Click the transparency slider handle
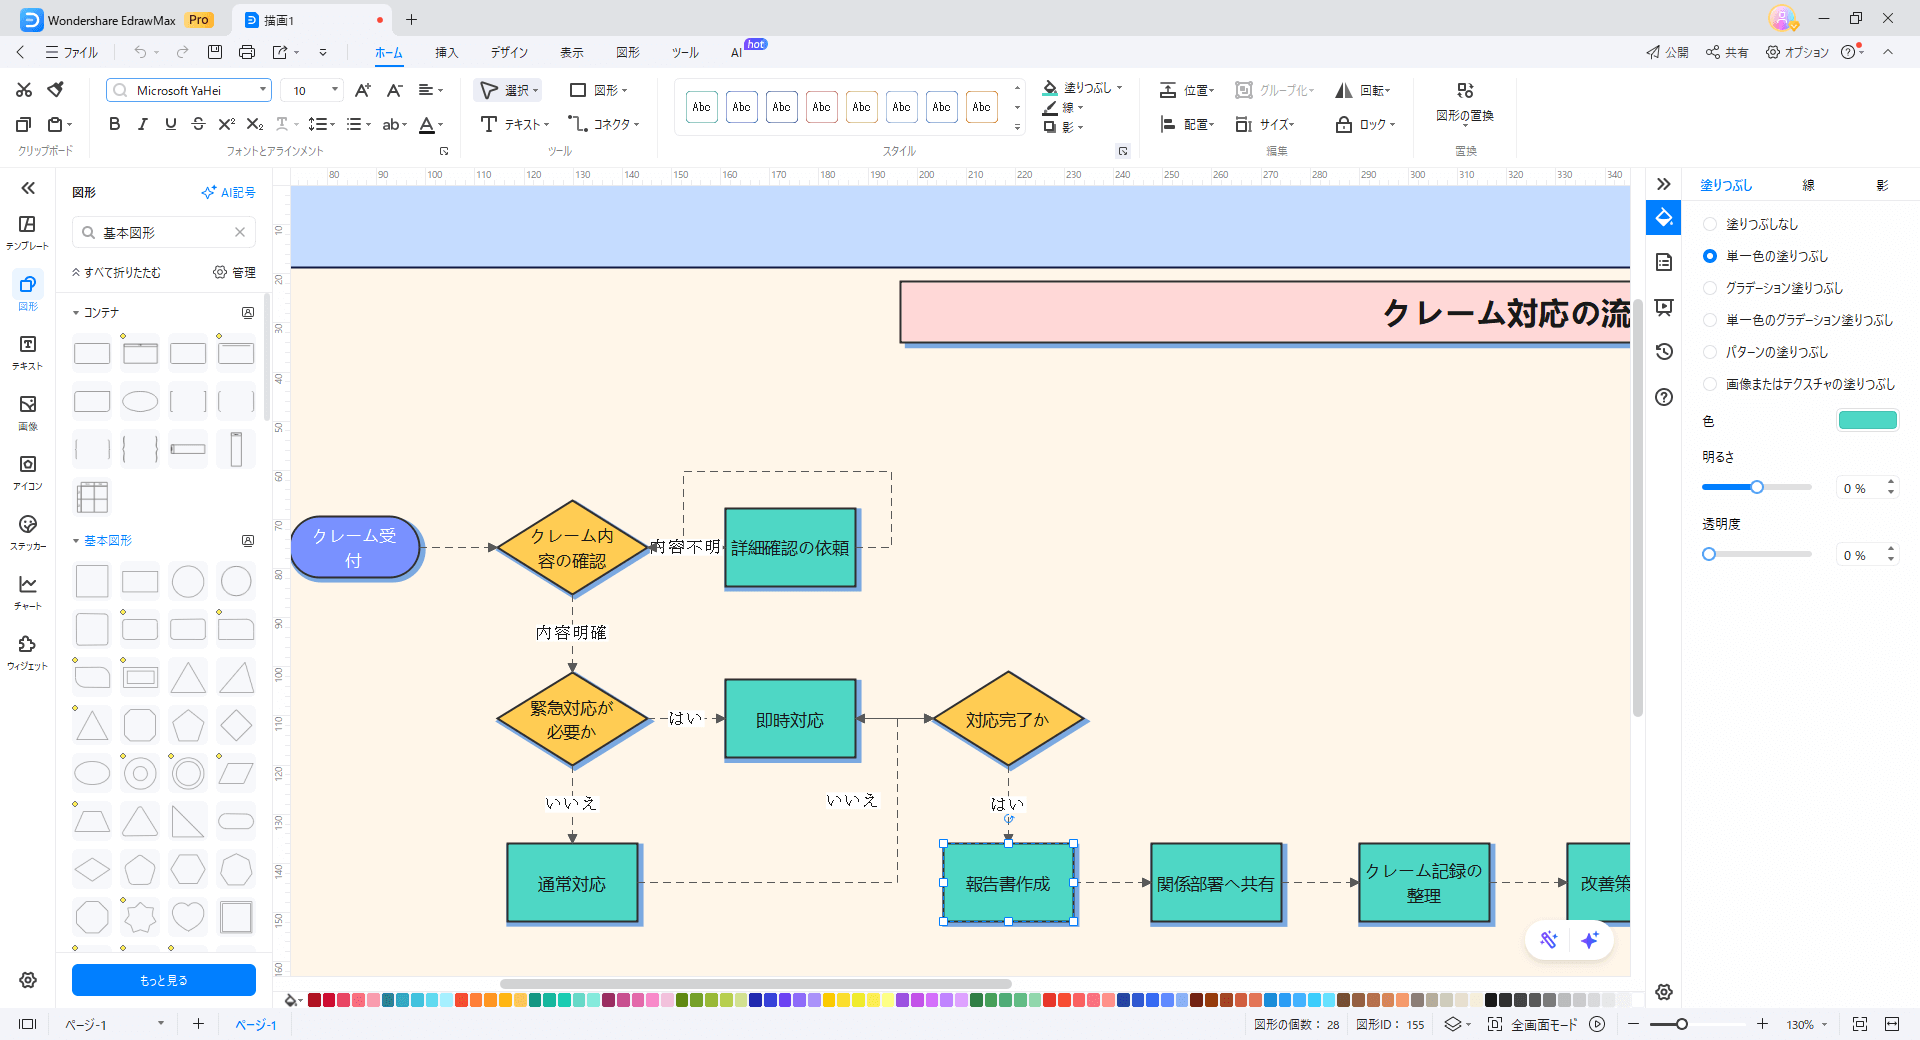 point(1709,554)
